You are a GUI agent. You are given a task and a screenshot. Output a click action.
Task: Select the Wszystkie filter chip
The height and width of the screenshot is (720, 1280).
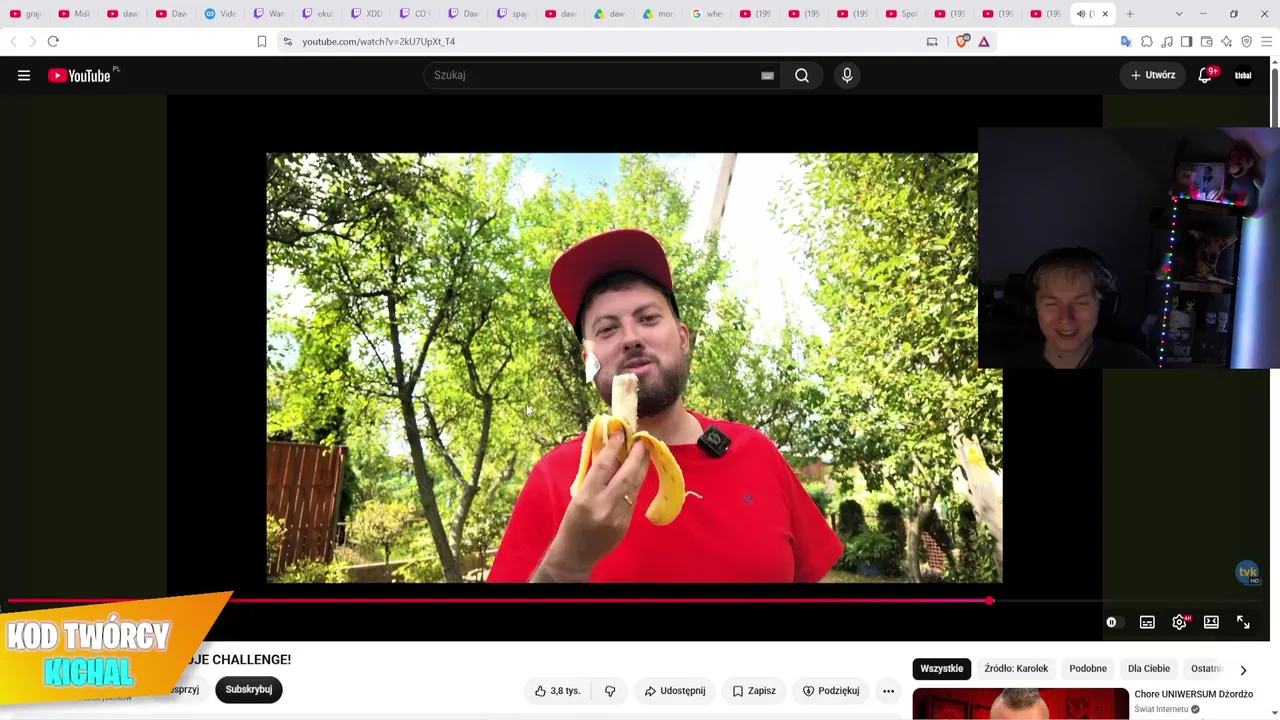pos(942,668)
